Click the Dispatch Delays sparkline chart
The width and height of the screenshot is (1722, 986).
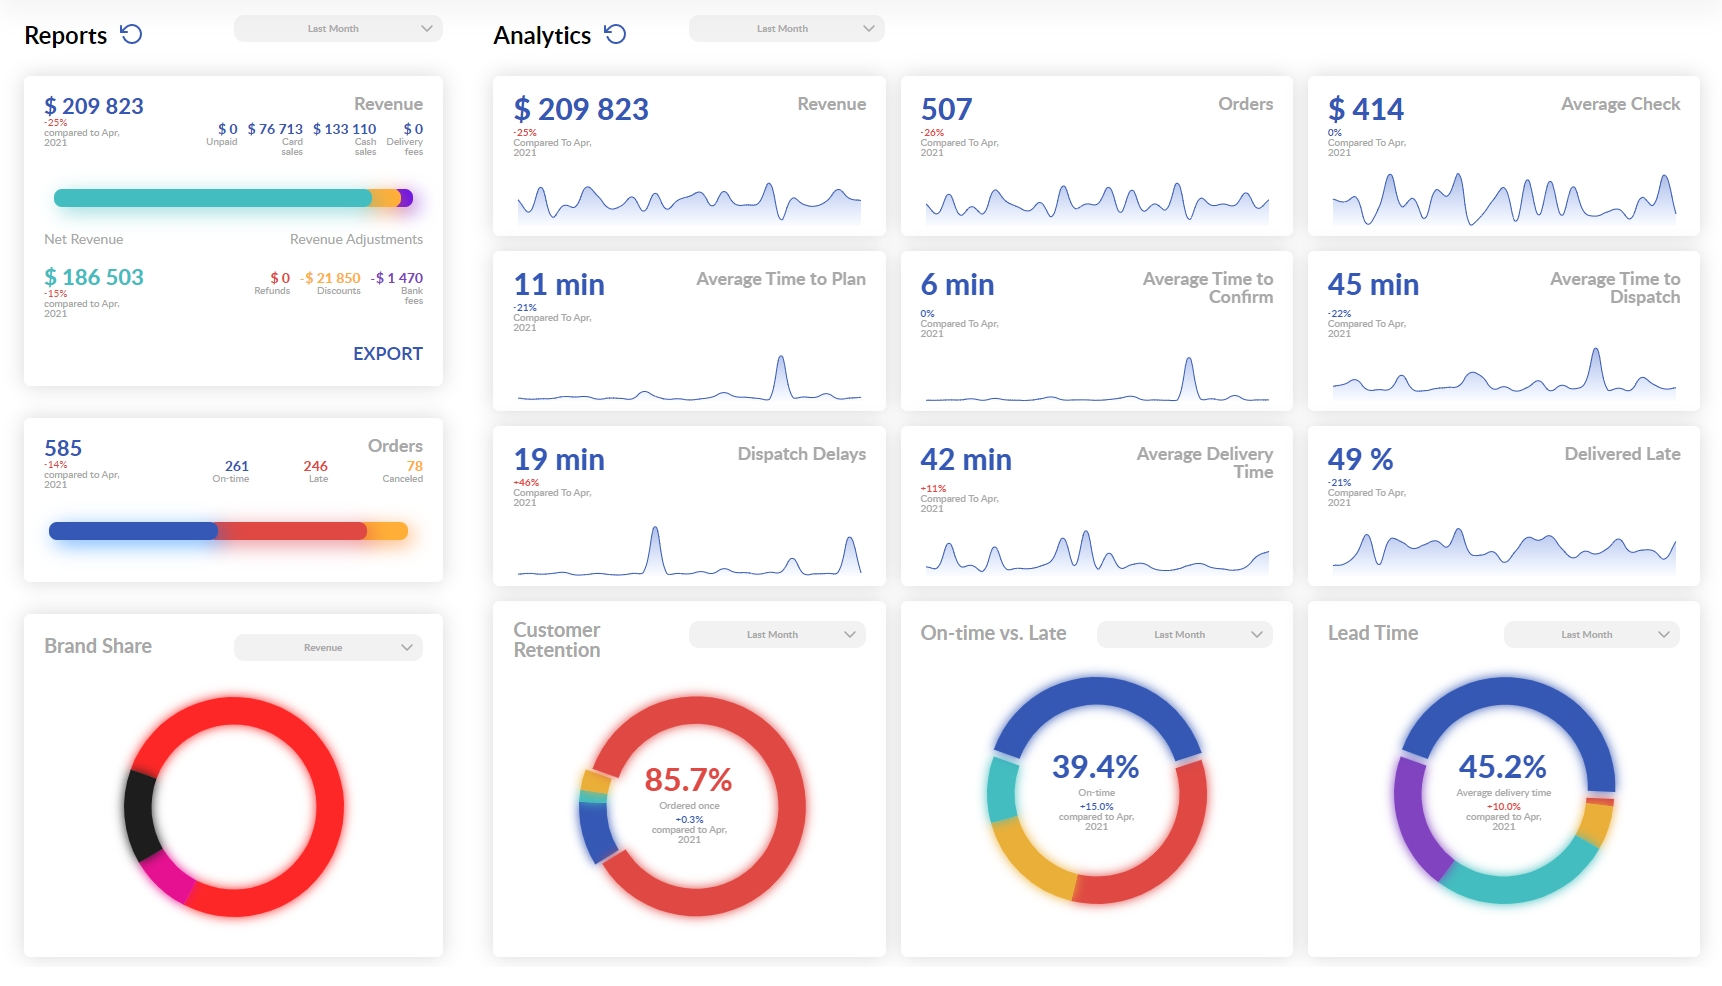689,550
